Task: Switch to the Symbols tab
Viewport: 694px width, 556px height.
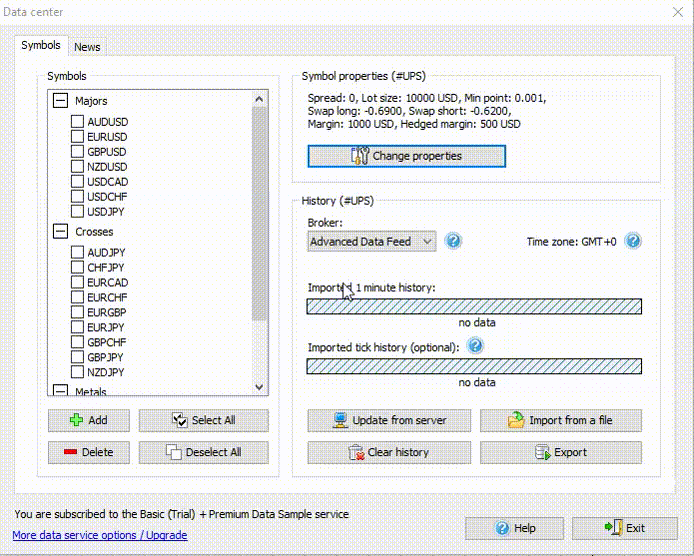Action: 41,45
